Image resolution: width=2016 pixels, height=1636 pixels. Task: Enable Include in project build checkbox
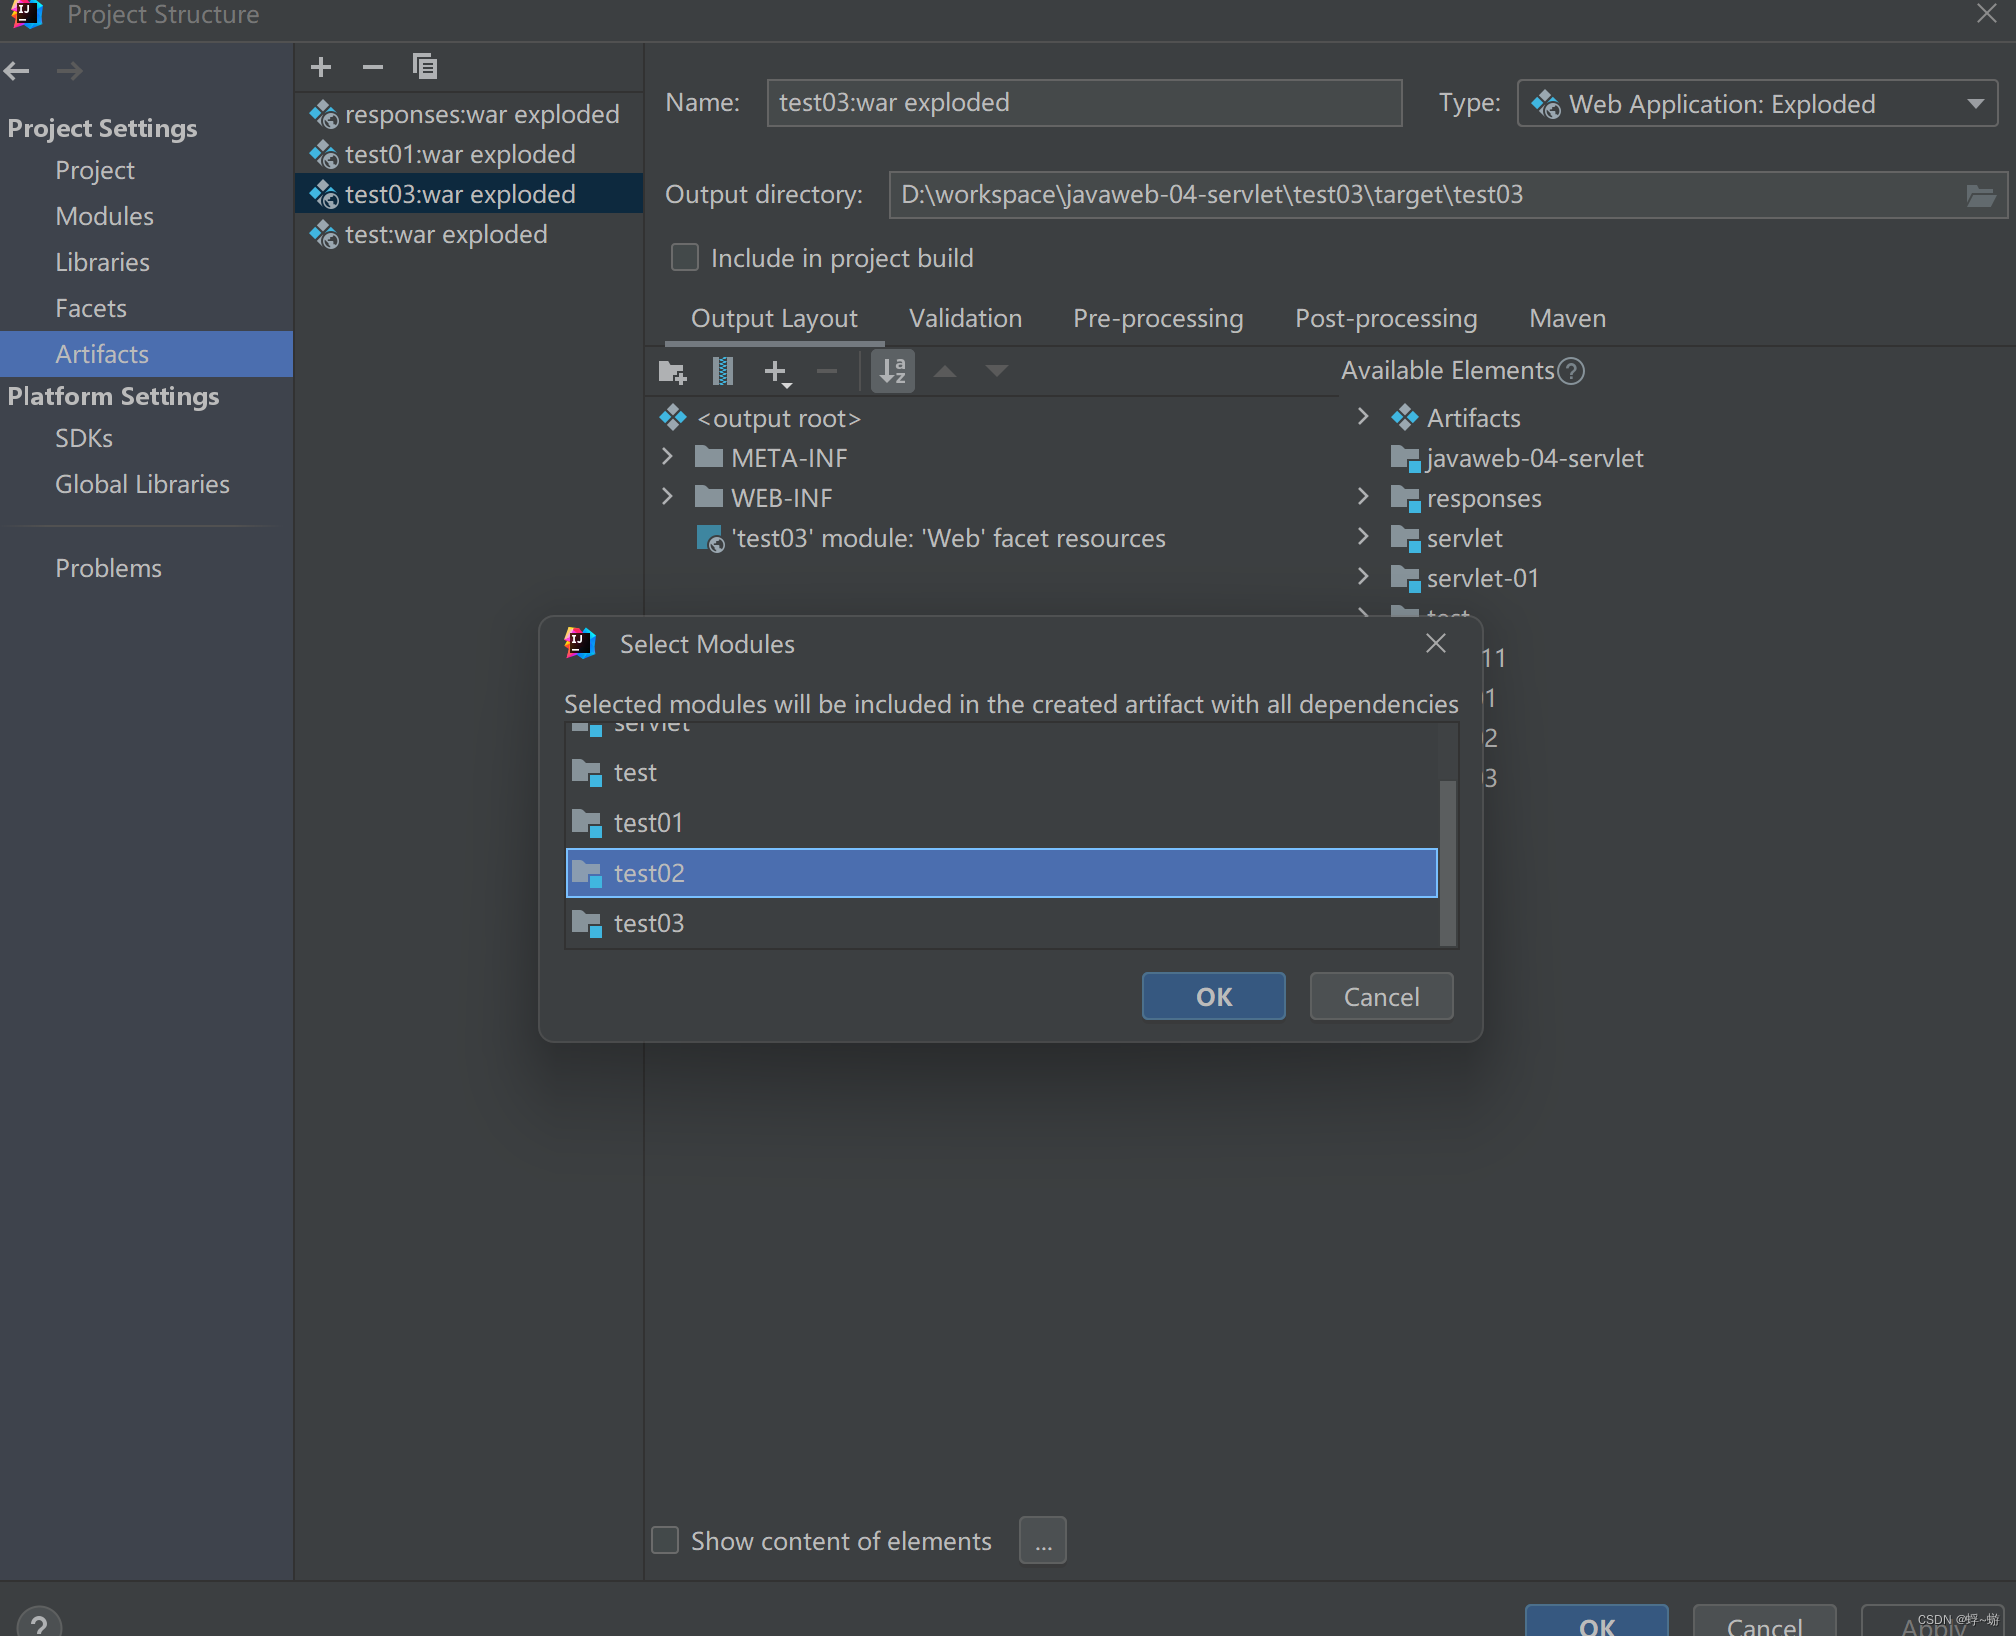[685, 258]
